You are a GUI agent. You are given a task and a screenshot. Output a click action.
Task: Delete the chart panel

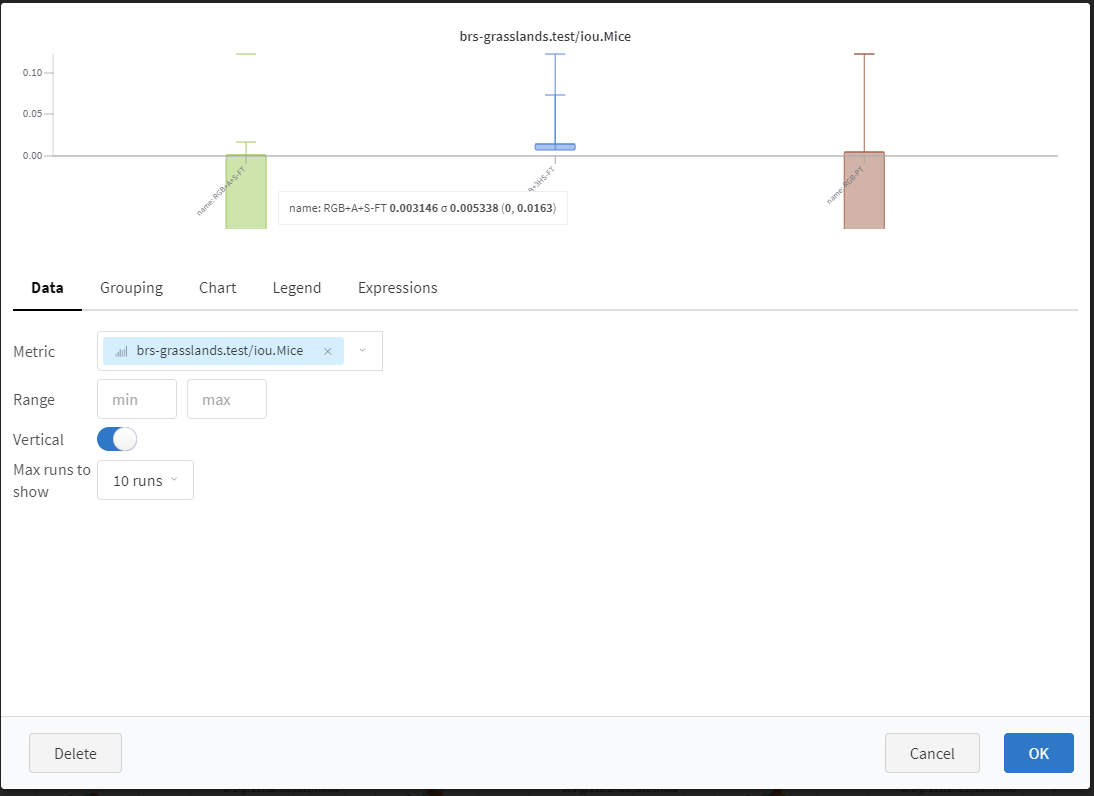point(75,753)
